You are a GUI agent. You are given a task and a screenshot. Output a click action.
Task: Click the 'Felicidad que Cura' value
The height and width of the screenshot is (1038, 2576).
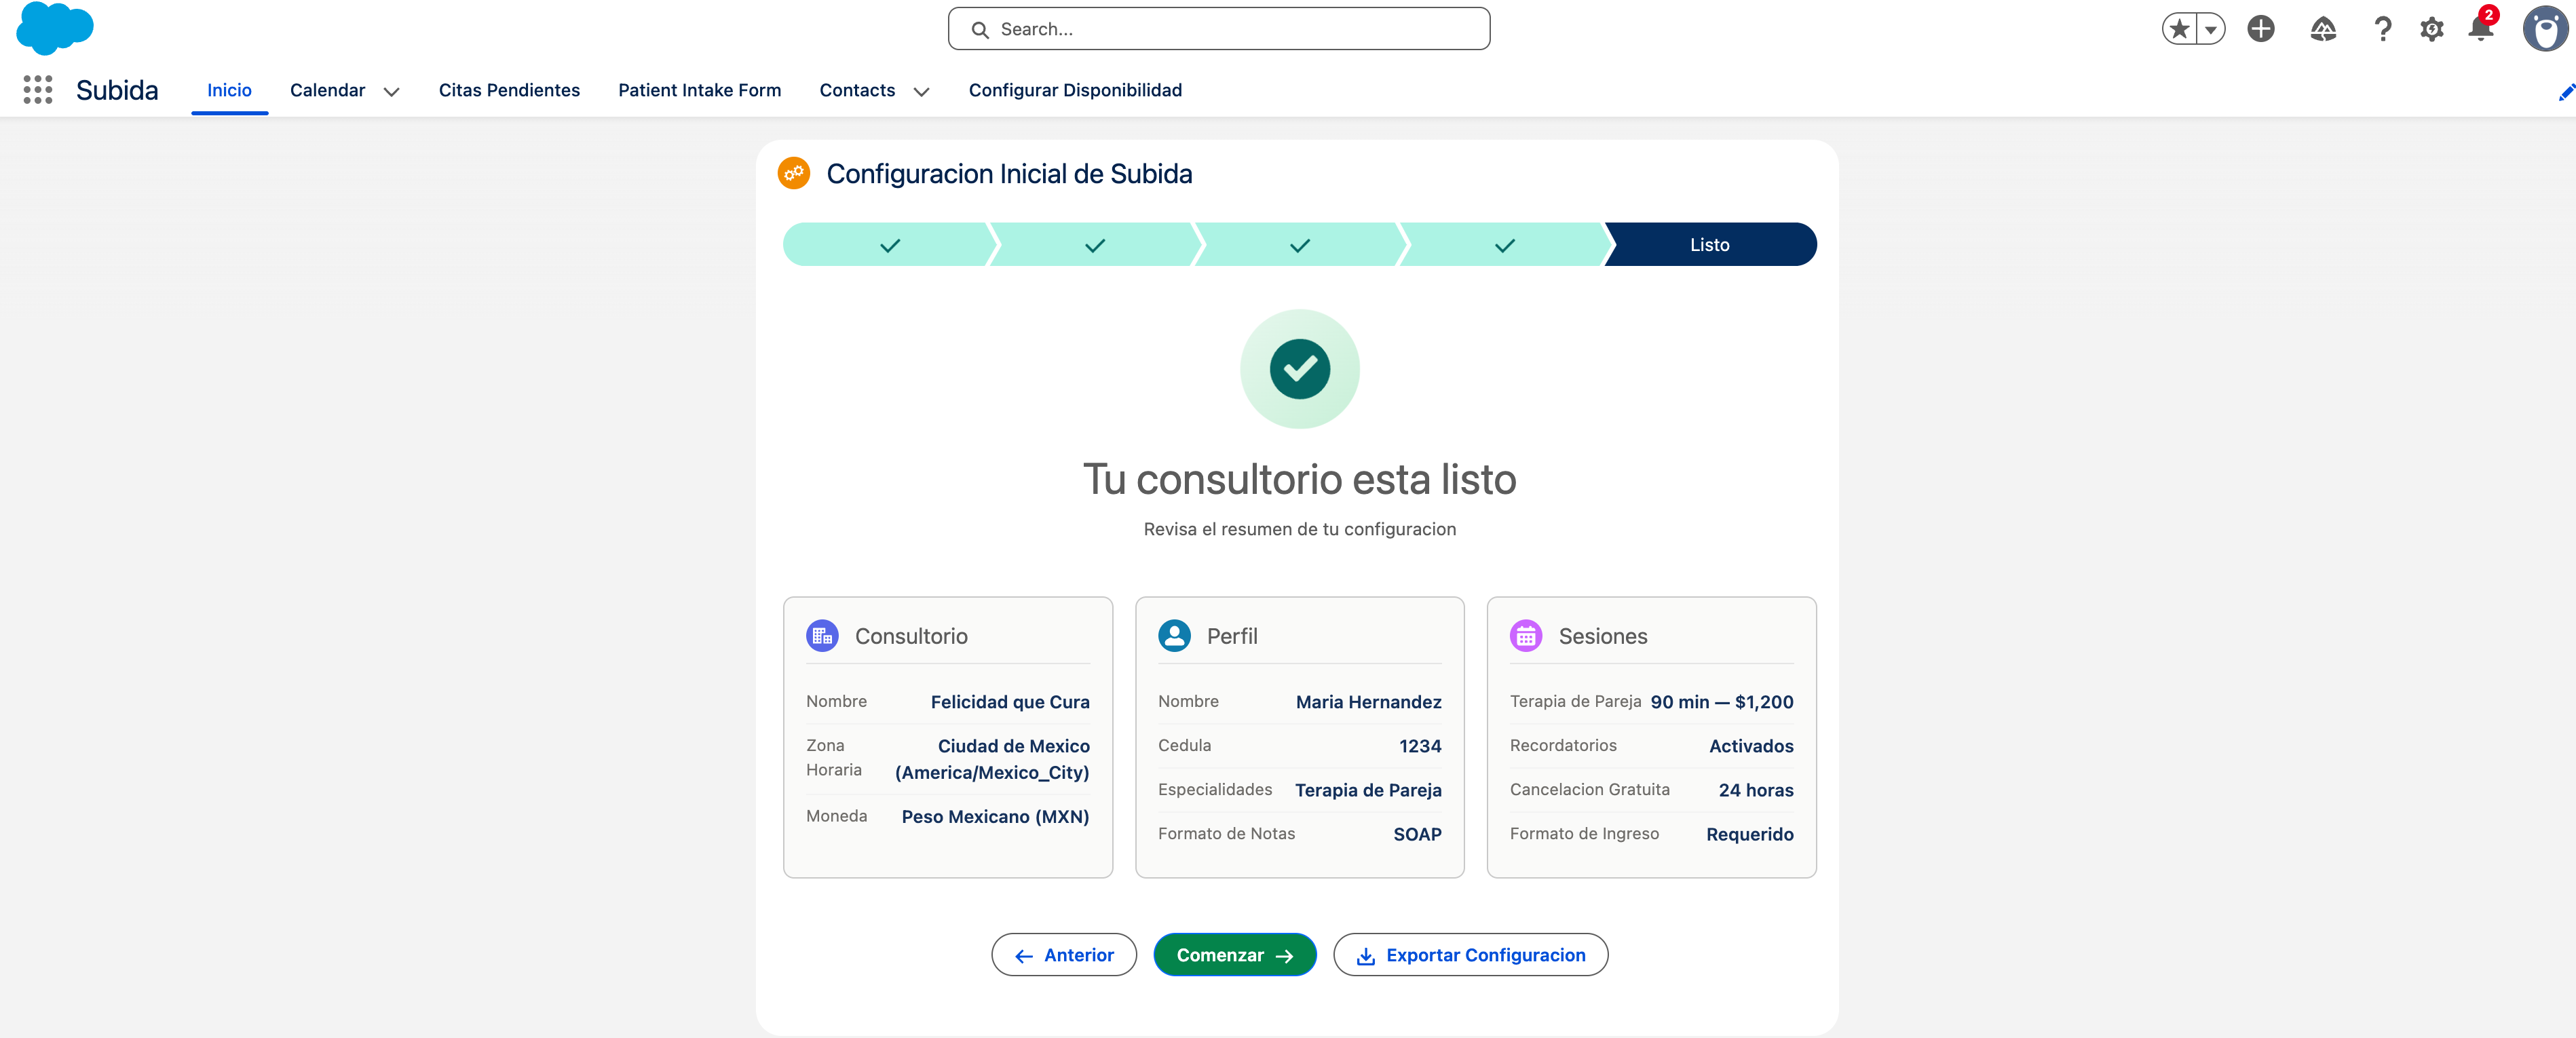(x=1010, y=702)
